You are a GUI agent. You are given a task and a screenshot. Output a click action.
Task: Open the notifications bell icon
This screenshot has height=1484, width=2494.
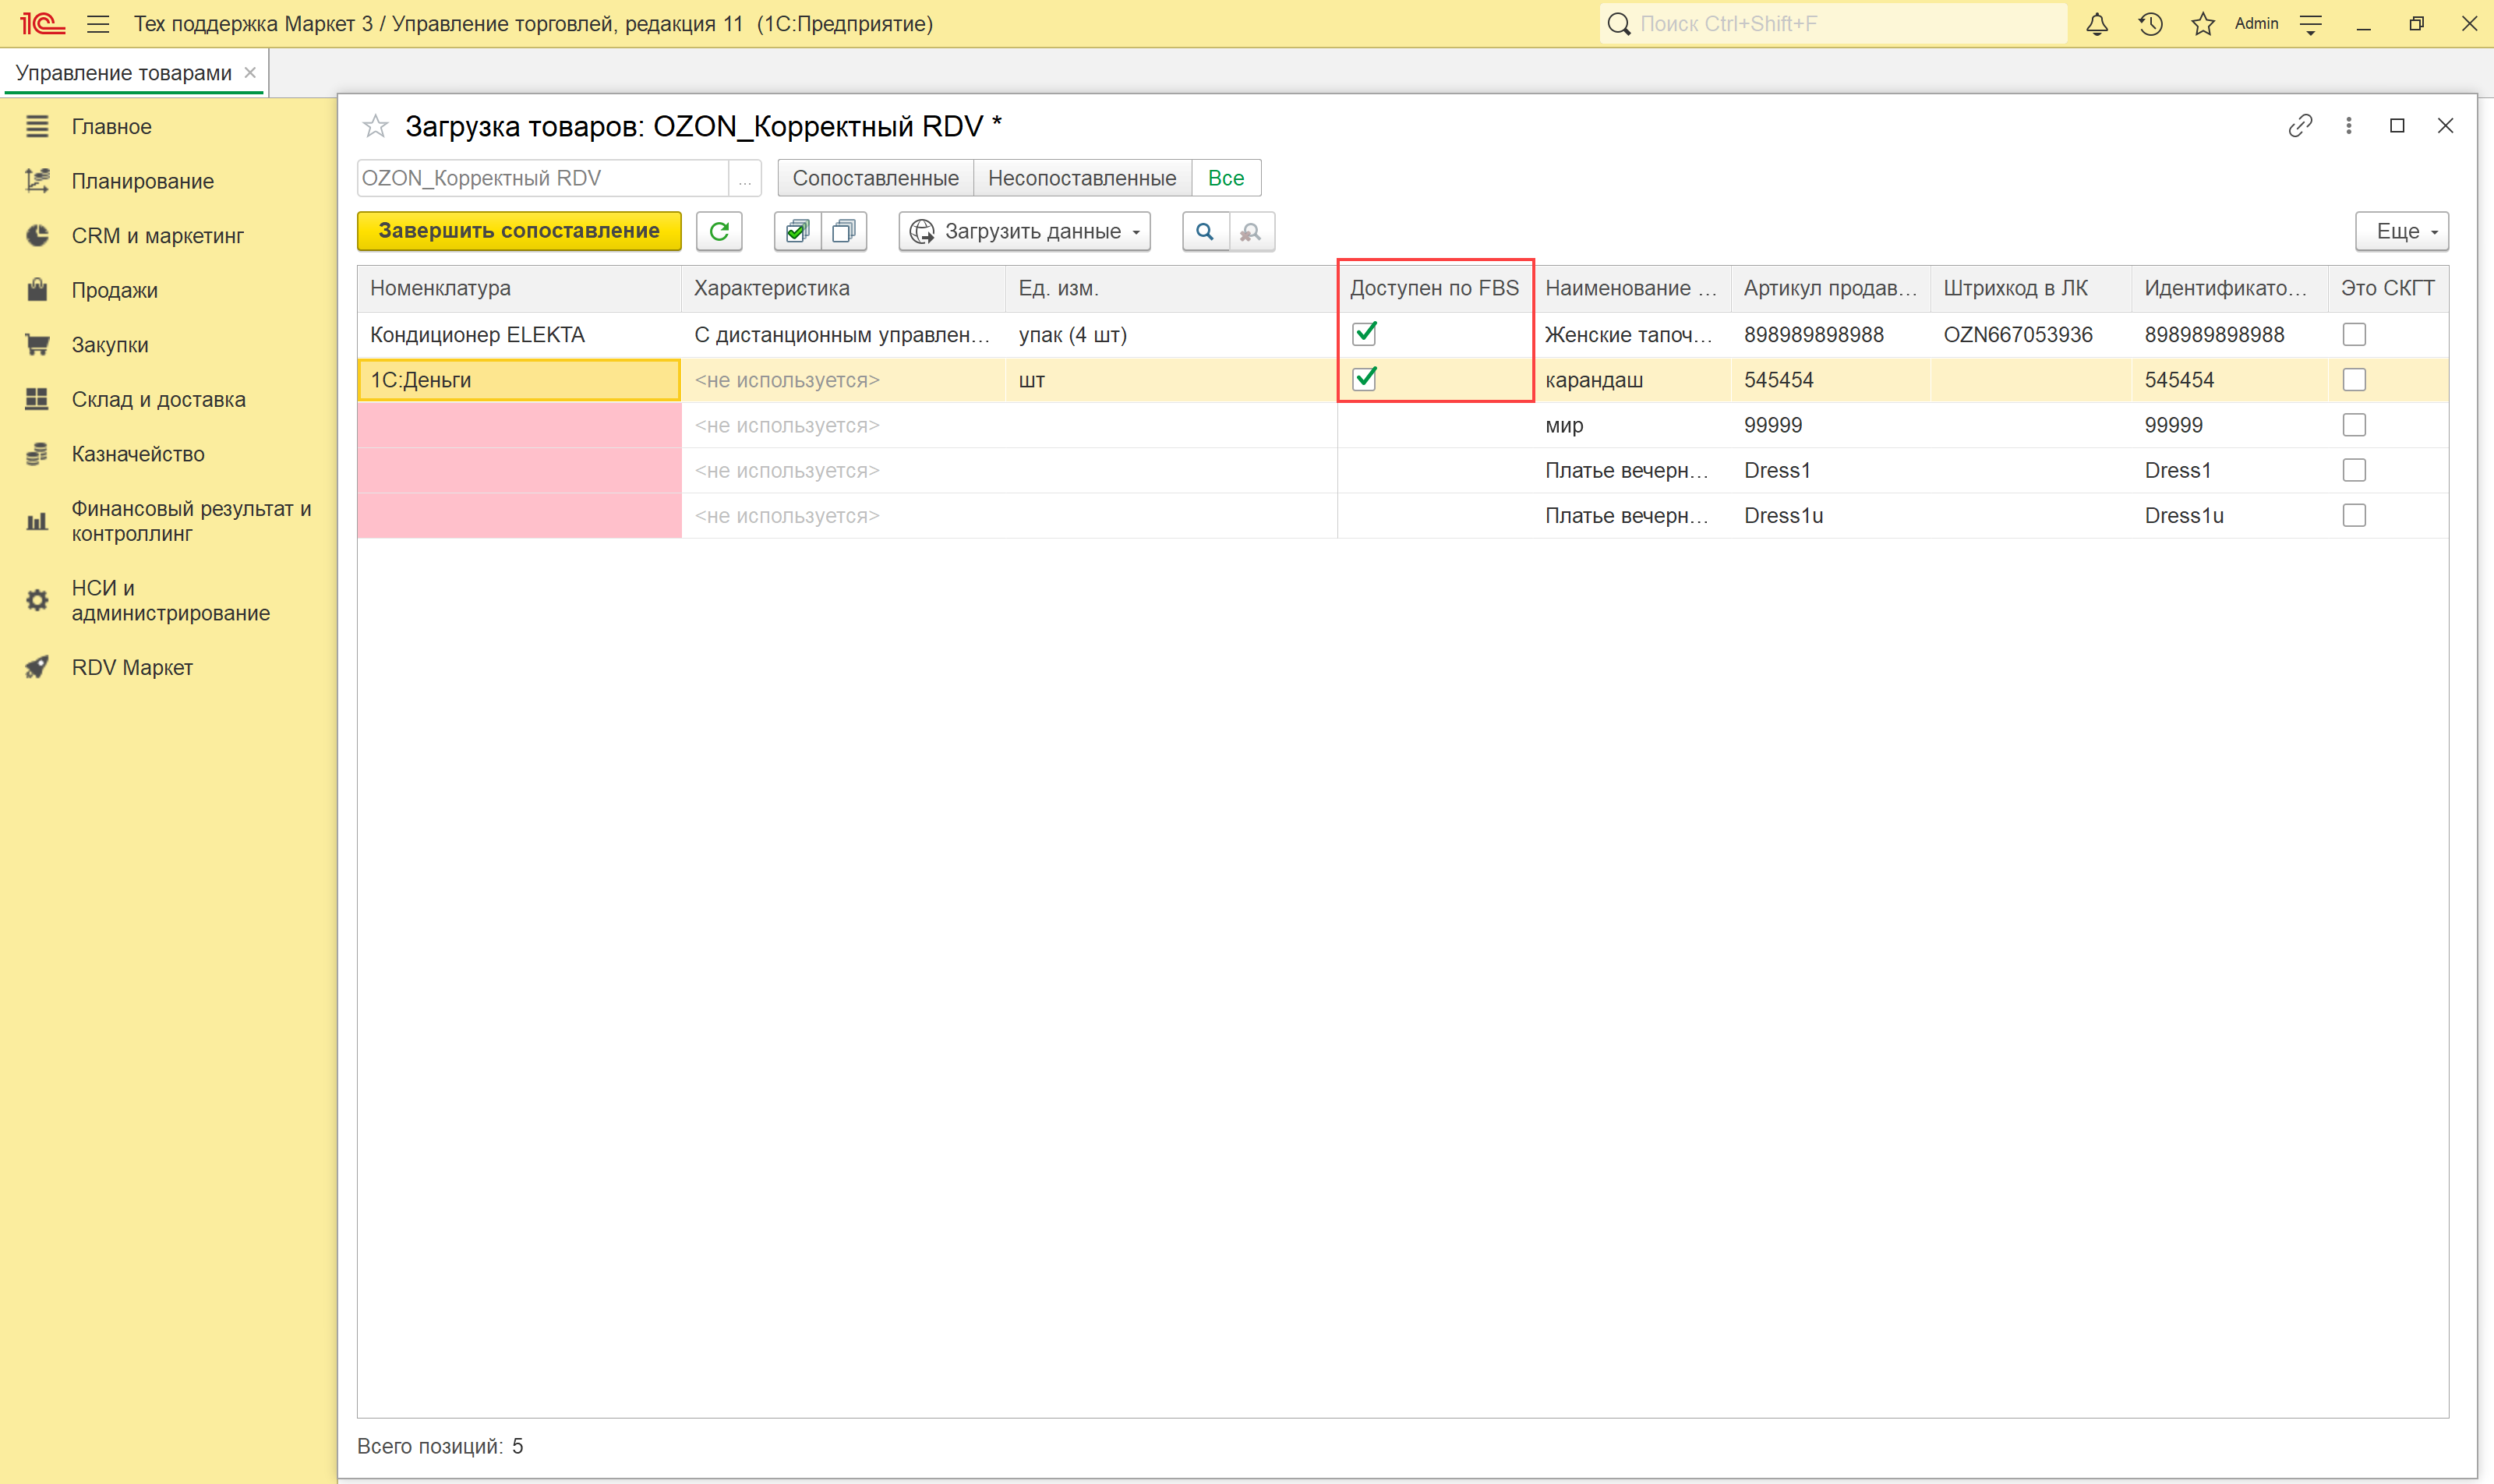(2097, 24)
